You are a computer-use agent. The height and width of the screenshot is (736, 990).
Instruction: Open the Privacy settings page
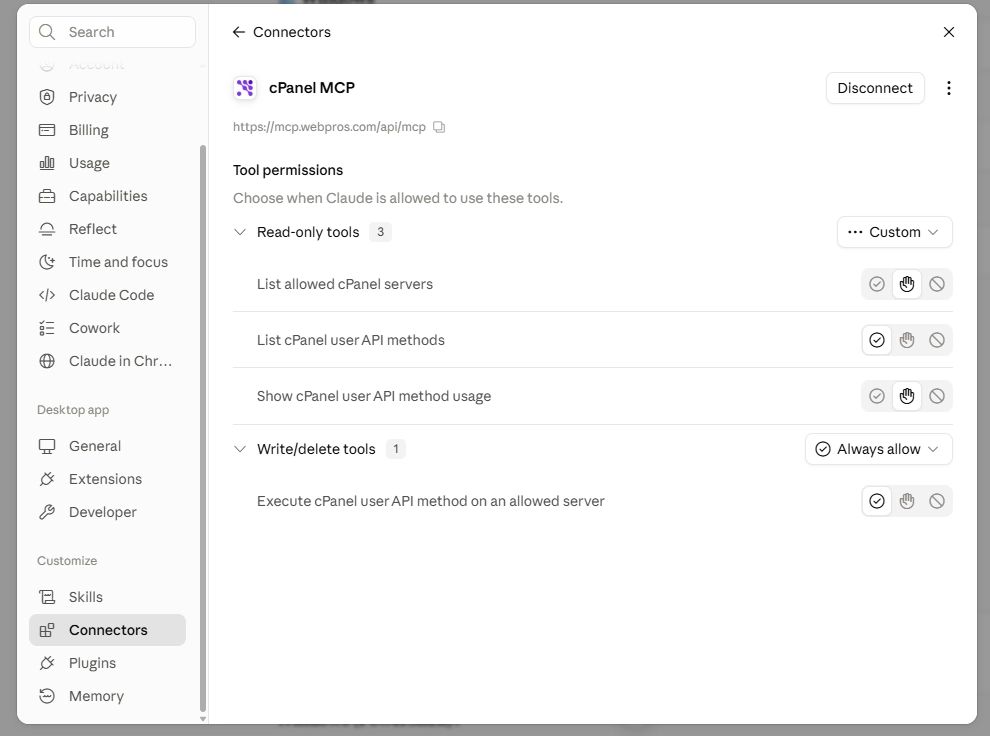107,97
